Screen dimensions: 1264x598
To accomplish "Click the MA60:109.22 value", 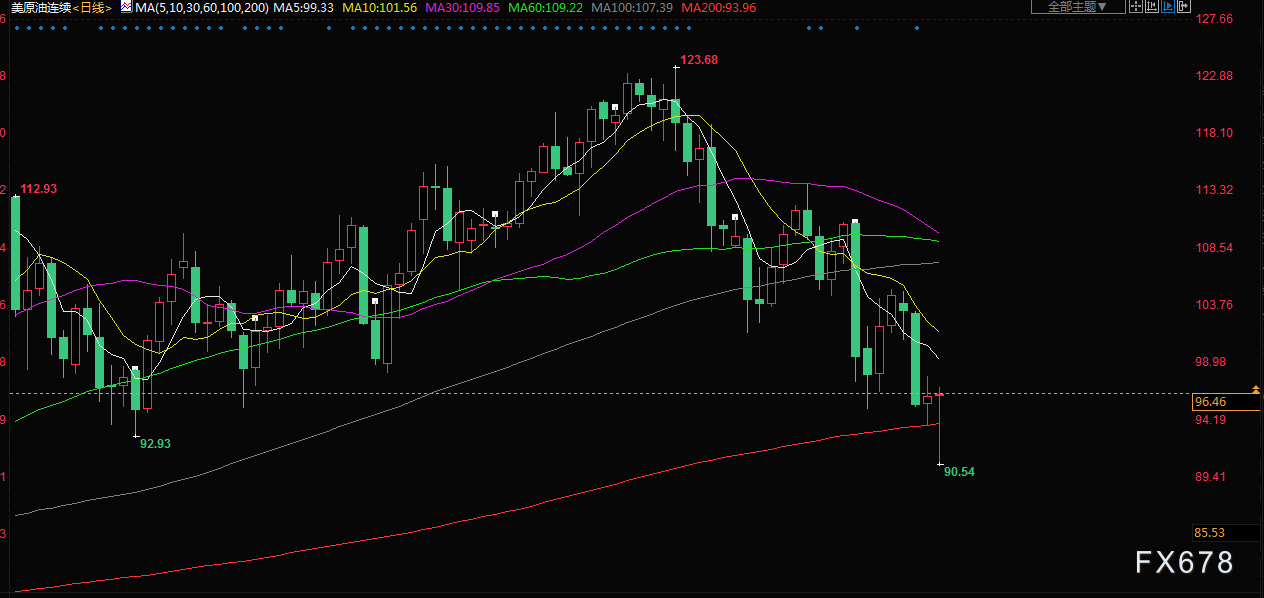I will point(545,7).
